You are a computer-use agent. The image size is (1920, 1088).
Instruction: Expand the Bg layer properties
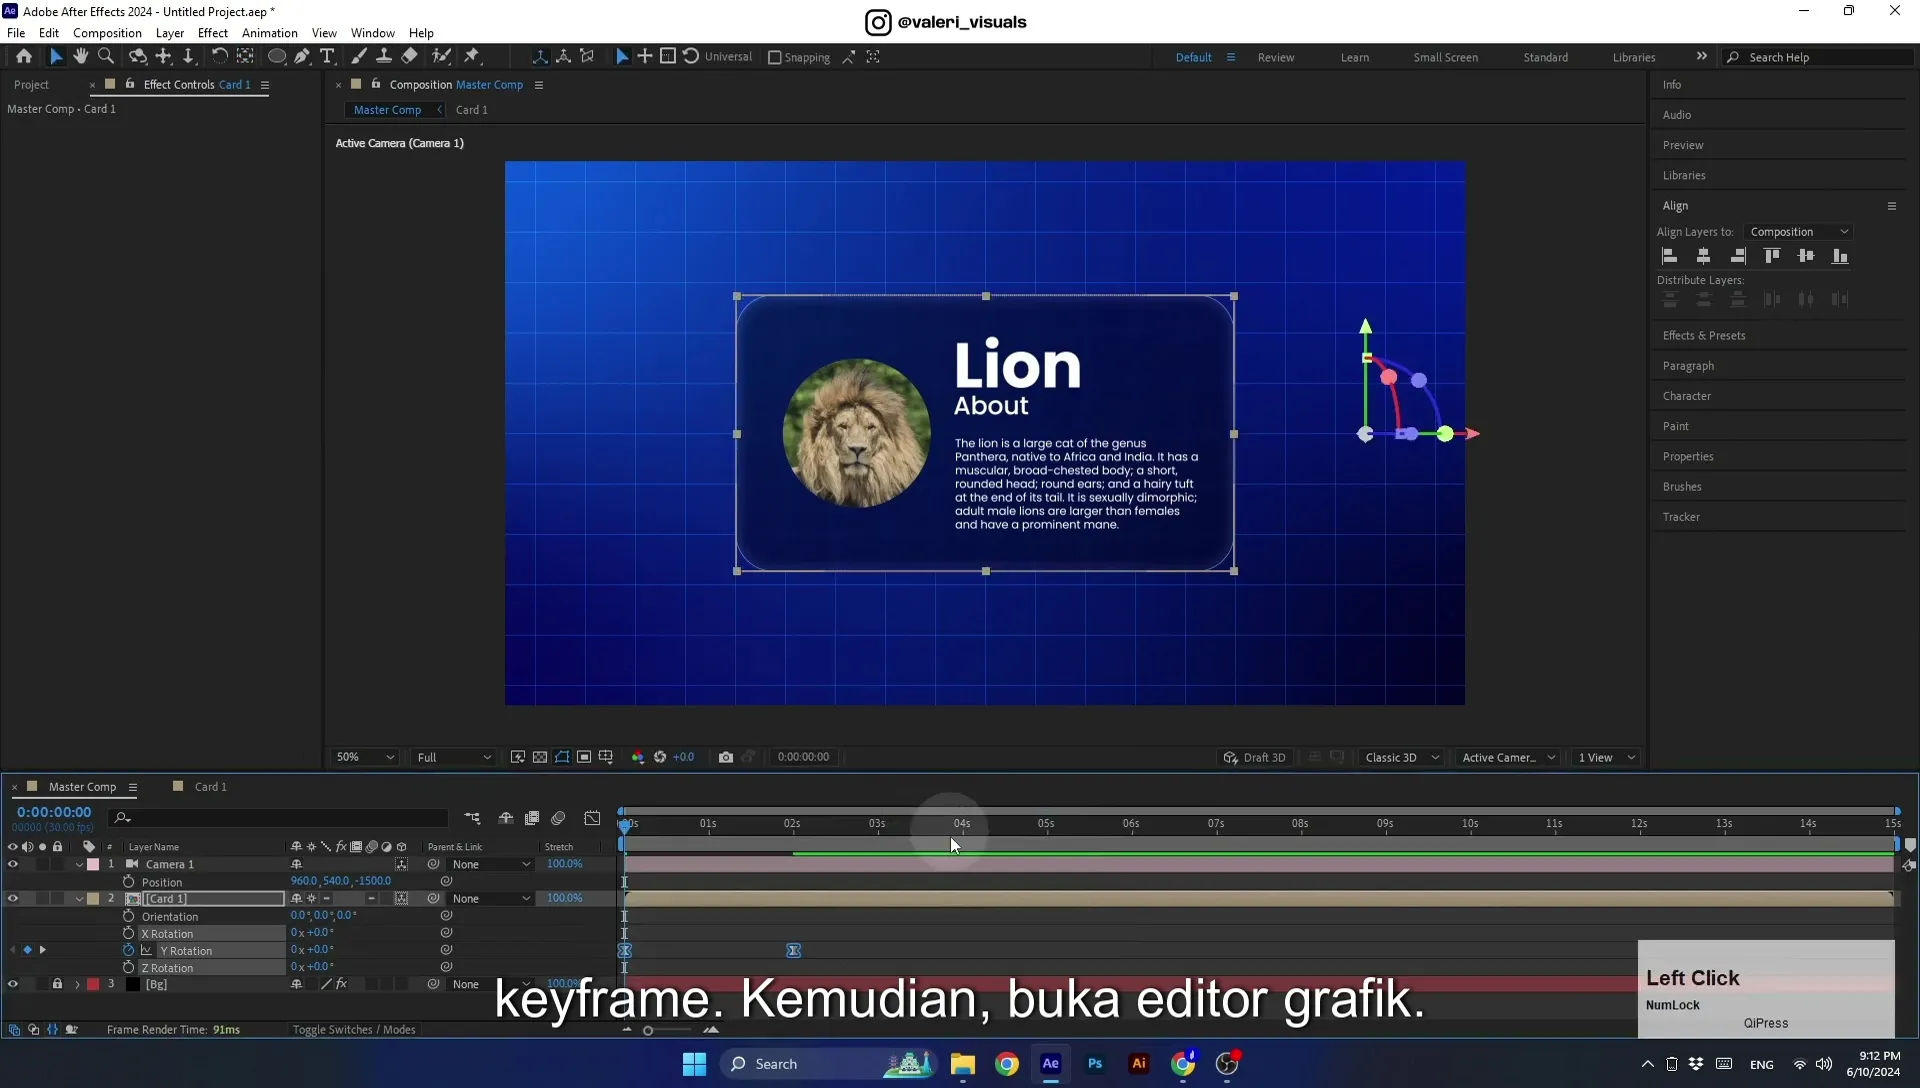tap(77, 984)
